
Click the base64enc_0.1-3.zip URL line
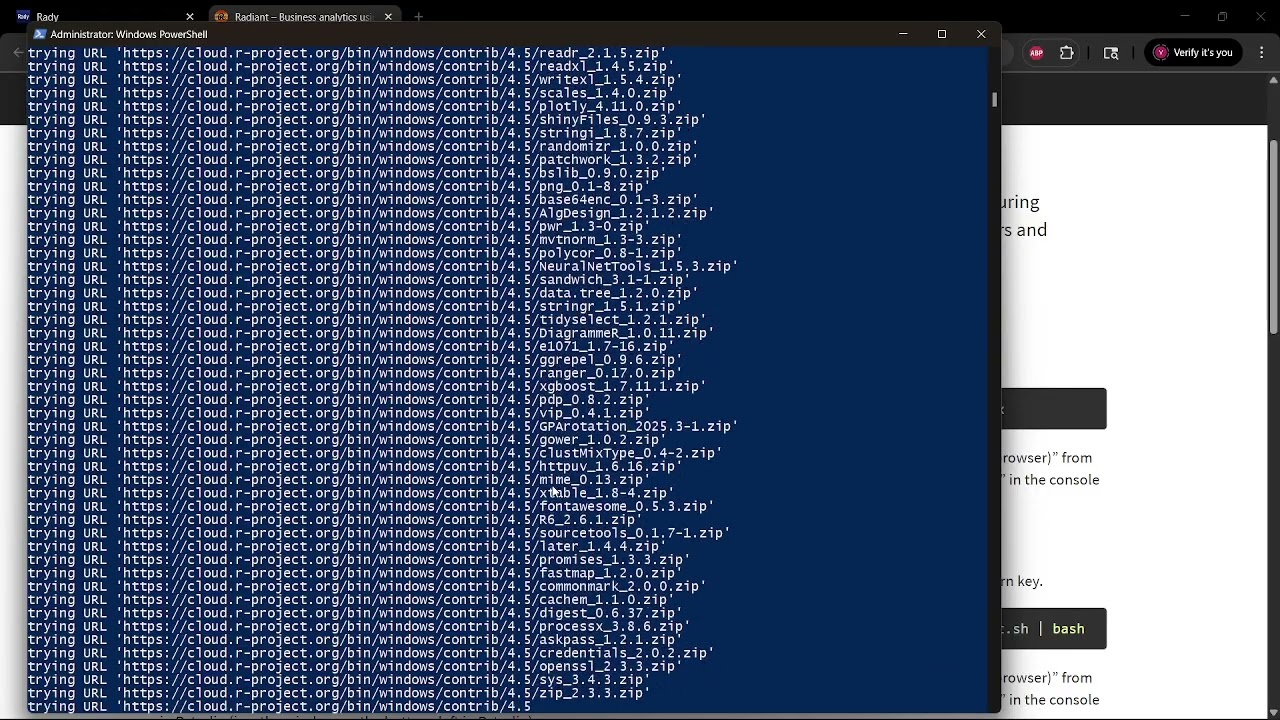[x=363, y=200]
